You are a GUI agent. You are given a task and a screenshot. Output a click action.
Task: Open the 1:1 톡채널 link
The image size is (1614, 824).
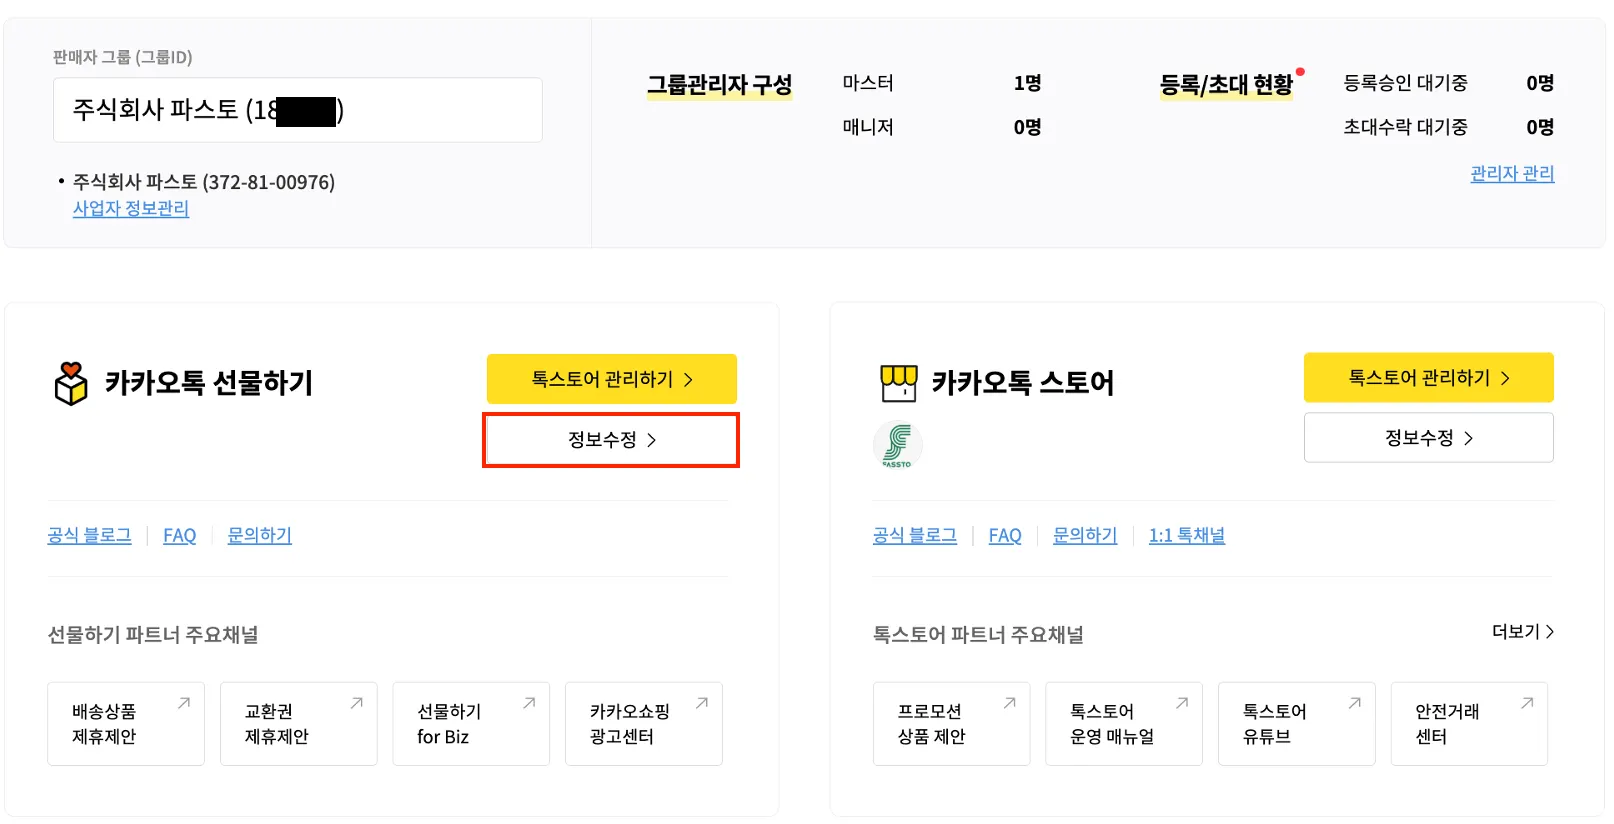click(1186, 536)
